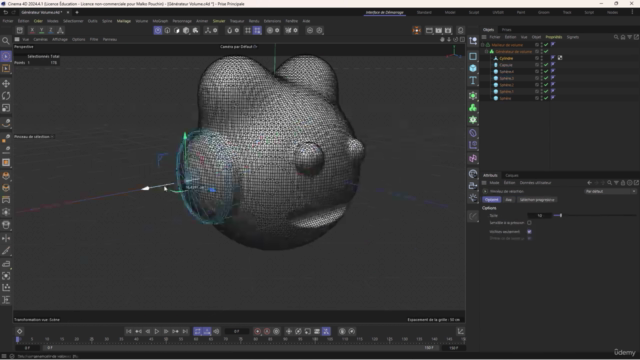Click the back arrow in Attributs panel
The width and height of the screenshot is (640, 360).
(x=589, y=183)
